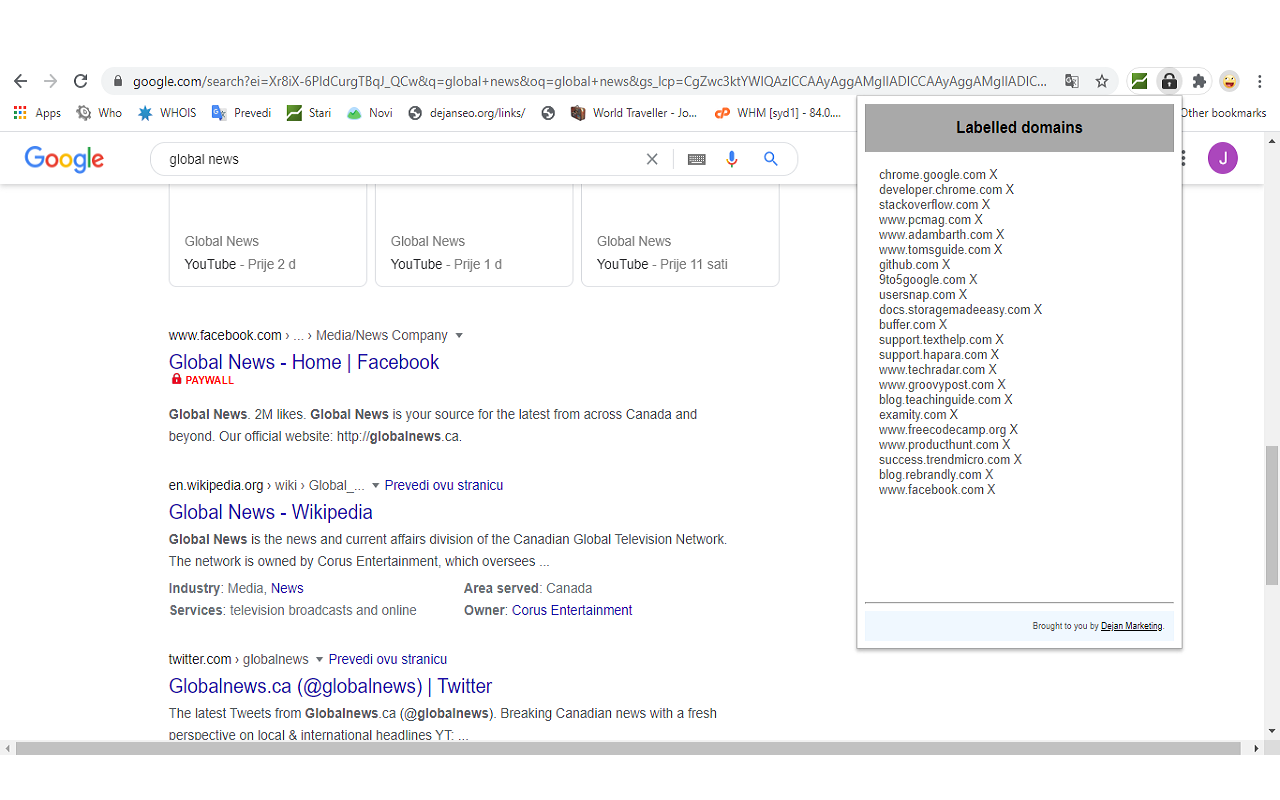The image size is (1280, 800).
Task: Follow the News industry link
Action: coord(287,588)
